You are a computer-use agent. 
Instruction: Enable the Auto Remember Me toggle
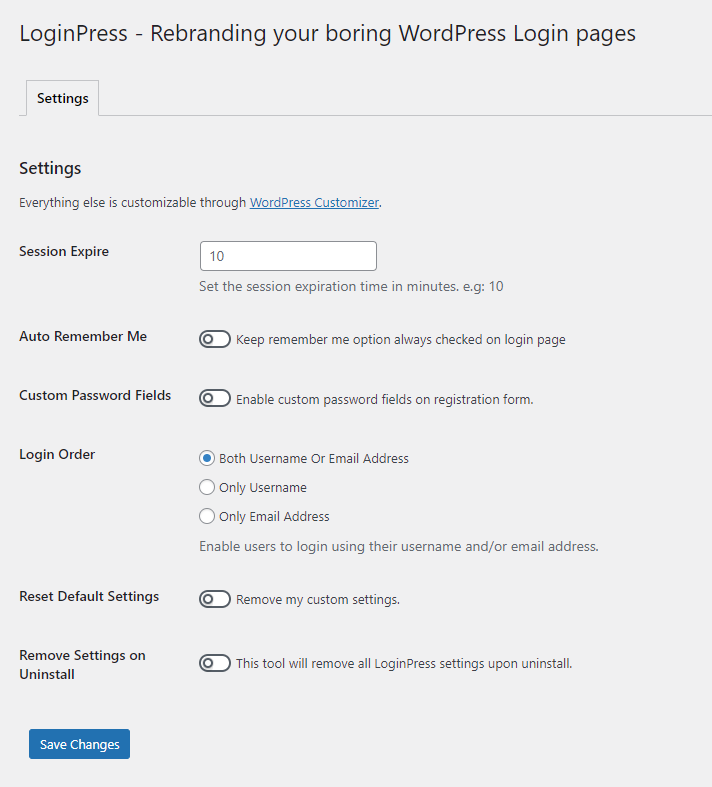point(215,339)
